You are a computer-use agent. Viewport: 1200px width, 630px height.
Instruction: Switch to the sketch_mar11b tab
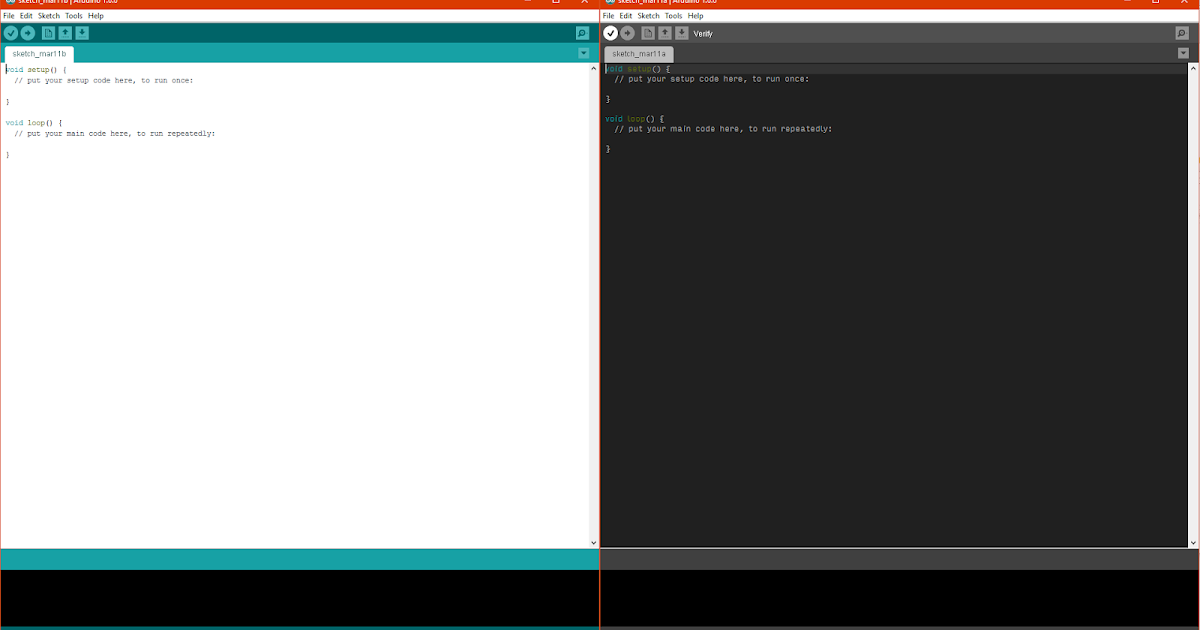(x=39, y=54)
